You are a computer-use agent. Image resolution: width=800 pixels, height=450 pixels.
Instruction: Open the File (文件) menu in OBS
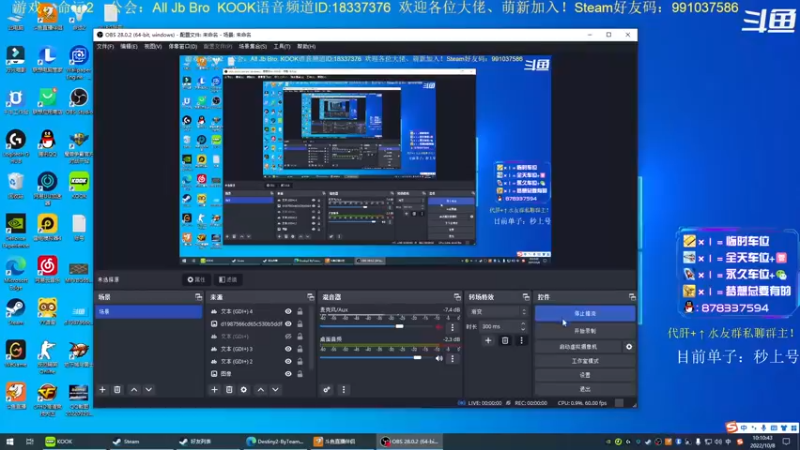[106, 46]
